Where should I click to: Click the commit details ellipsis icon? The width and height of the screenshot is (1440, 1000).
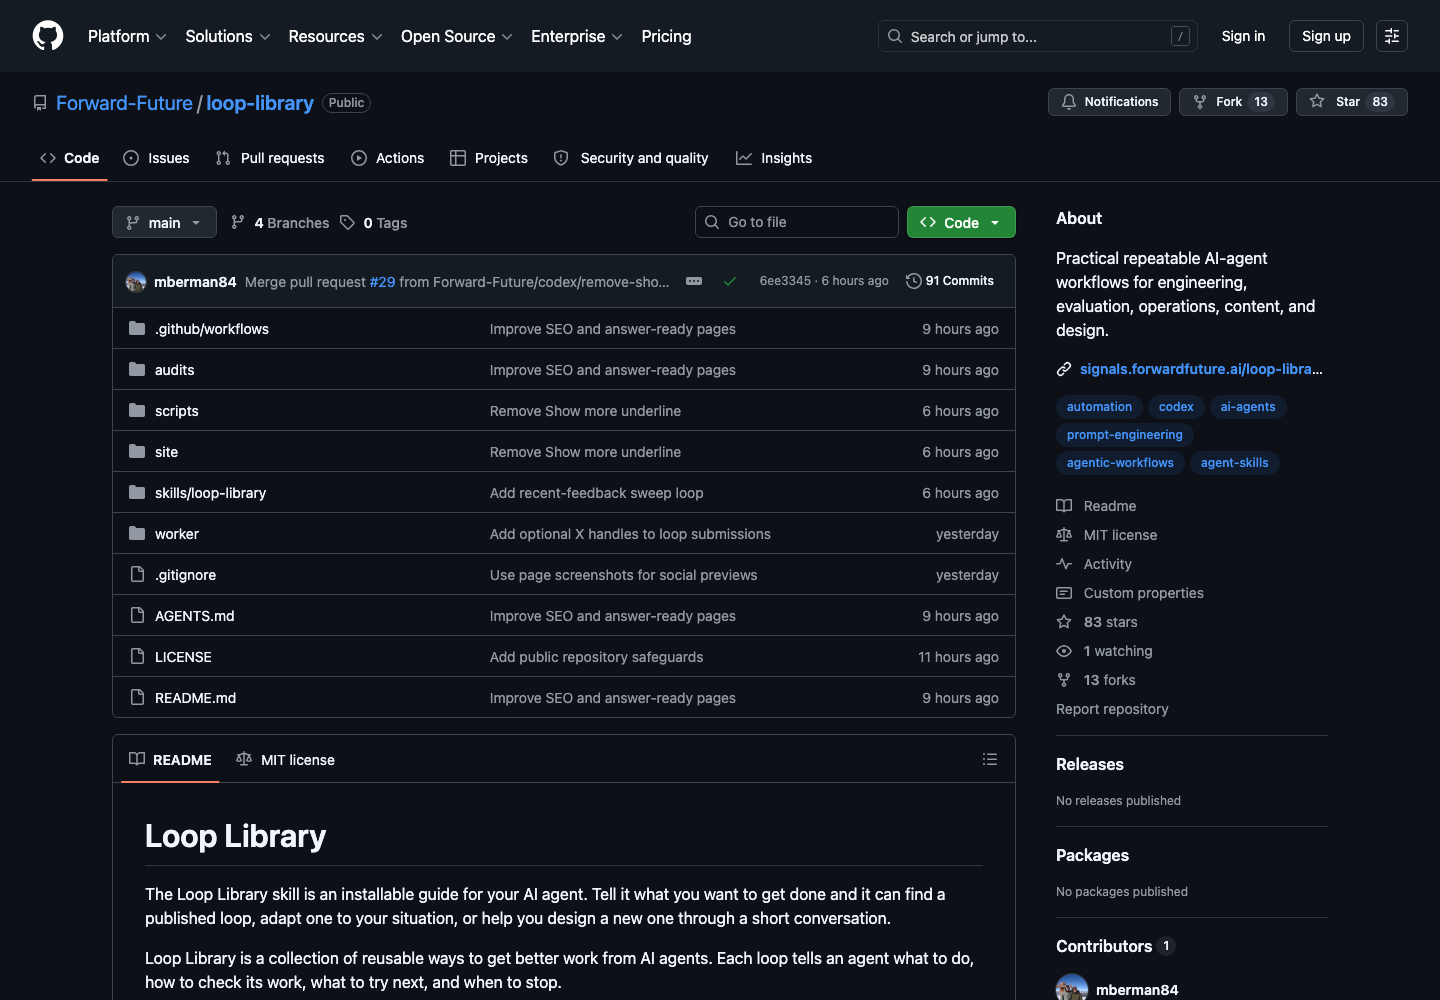[694, 281]
